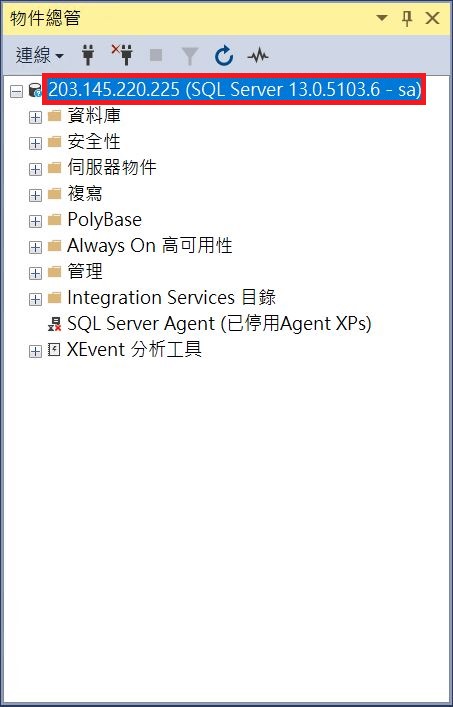Click the SQL Server Agent status icon
This screenshot has width=453, height=707.
coord(55,324)
